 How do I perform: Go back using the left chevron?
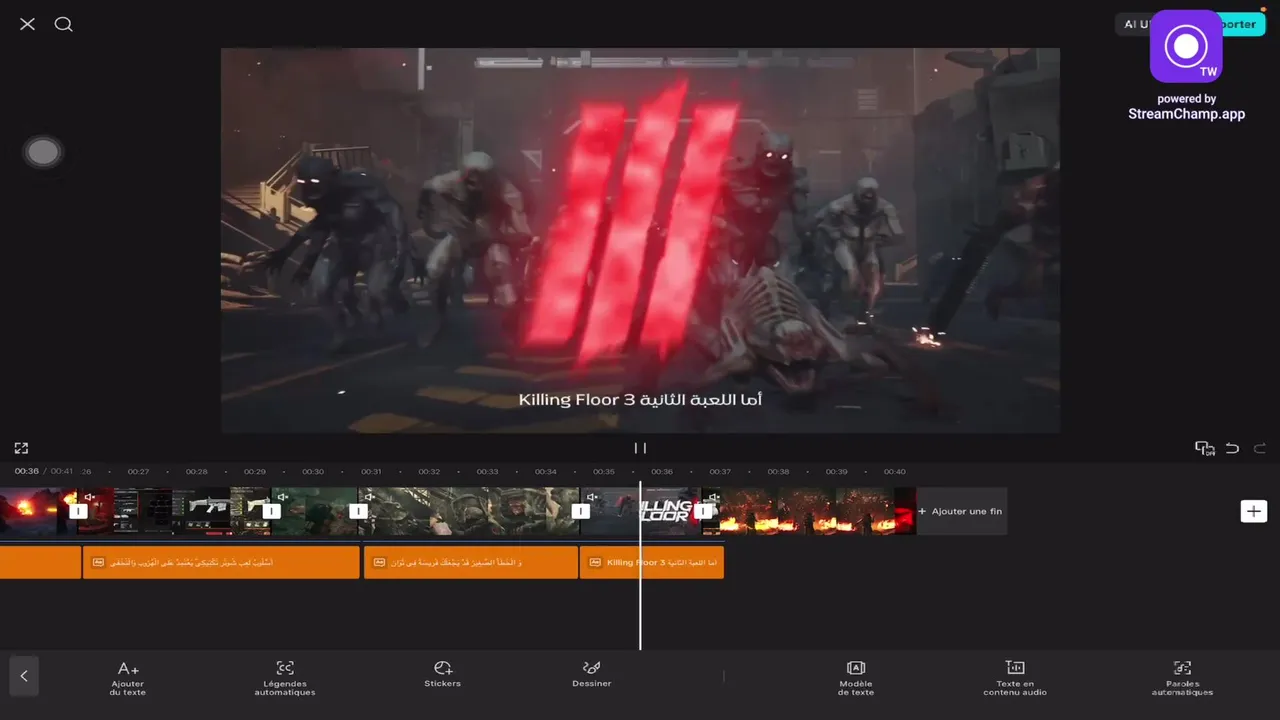(x=24, y=676)
